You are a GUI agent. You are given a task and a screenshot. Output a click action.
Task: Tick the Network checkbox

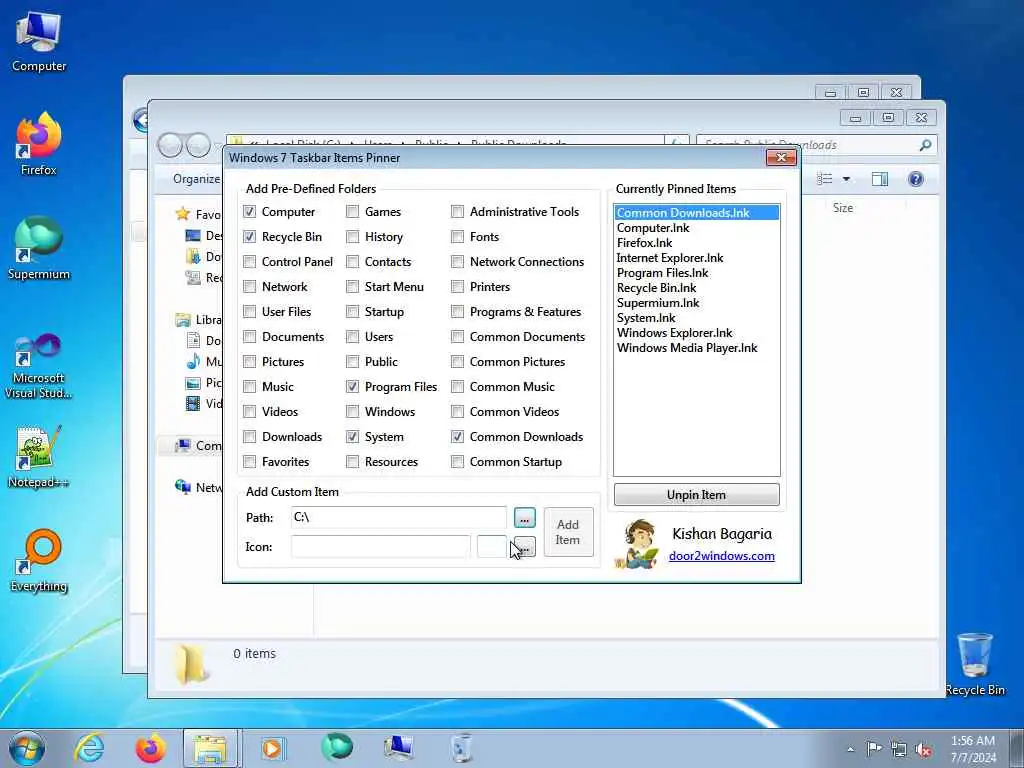tap(249, 287)
